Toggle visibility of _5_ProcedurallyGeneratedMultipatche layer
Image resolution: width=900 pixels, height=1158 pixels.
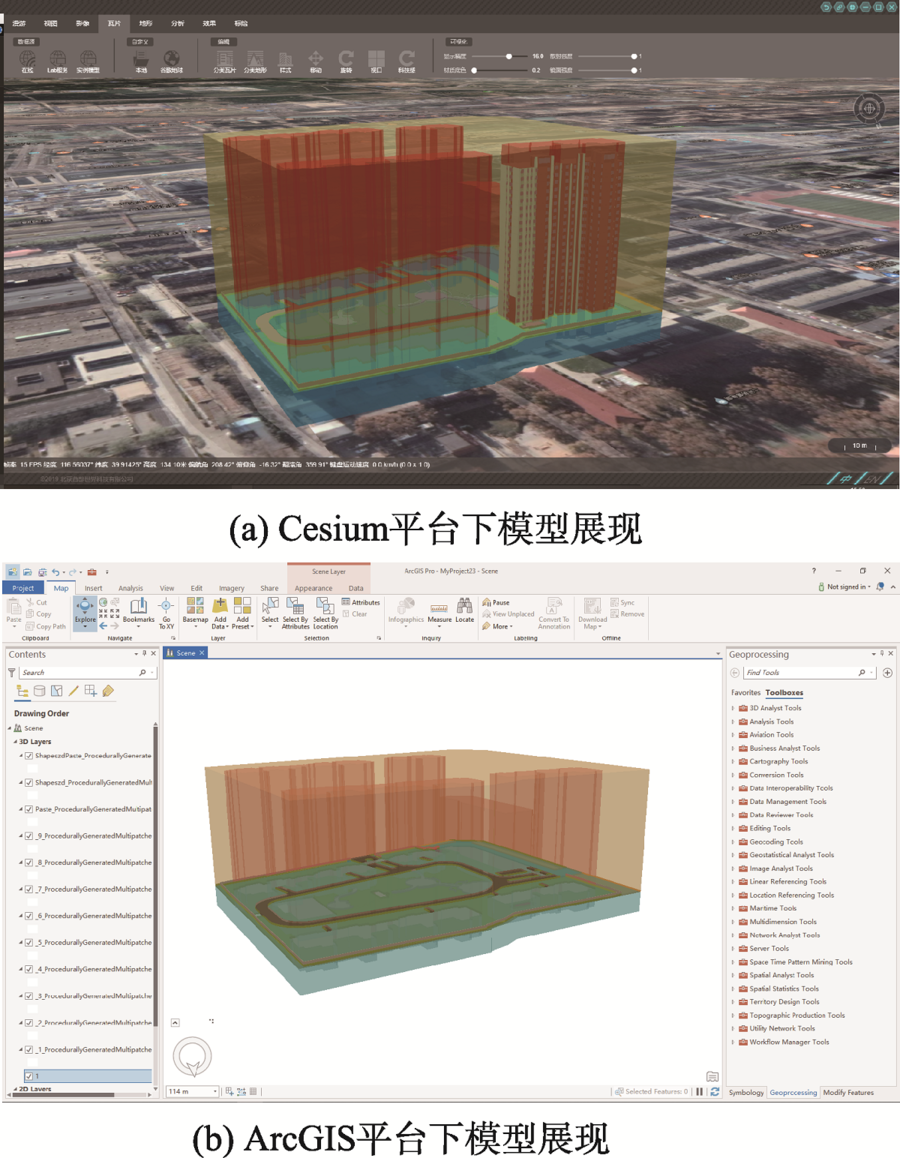coord(29,942)
